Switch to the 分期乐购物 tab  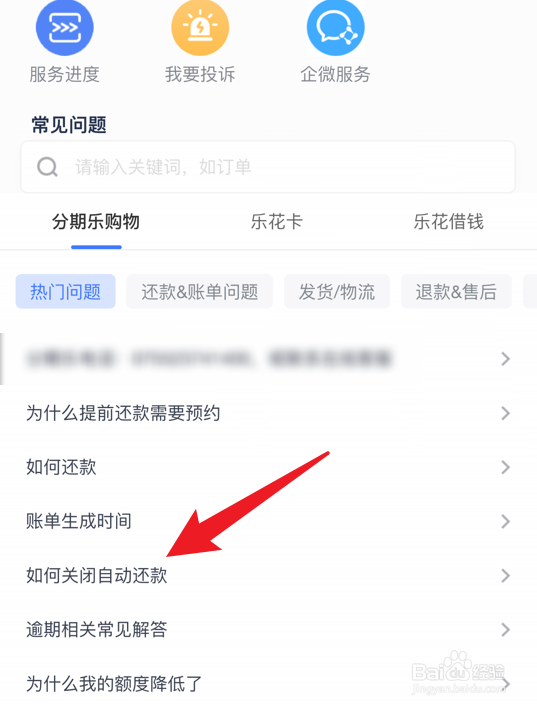[x=96, y=222]
